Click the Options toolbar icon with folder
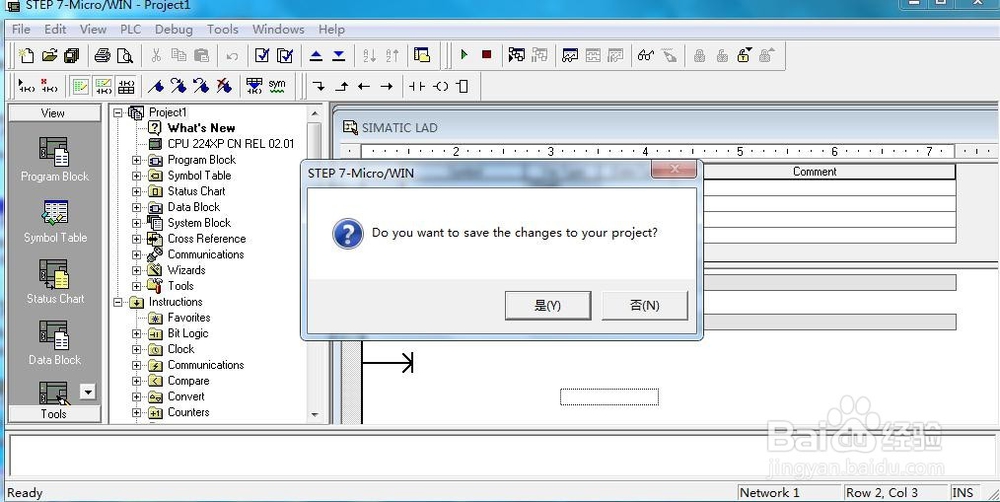 pyautogui.click(x=422, y=55)
